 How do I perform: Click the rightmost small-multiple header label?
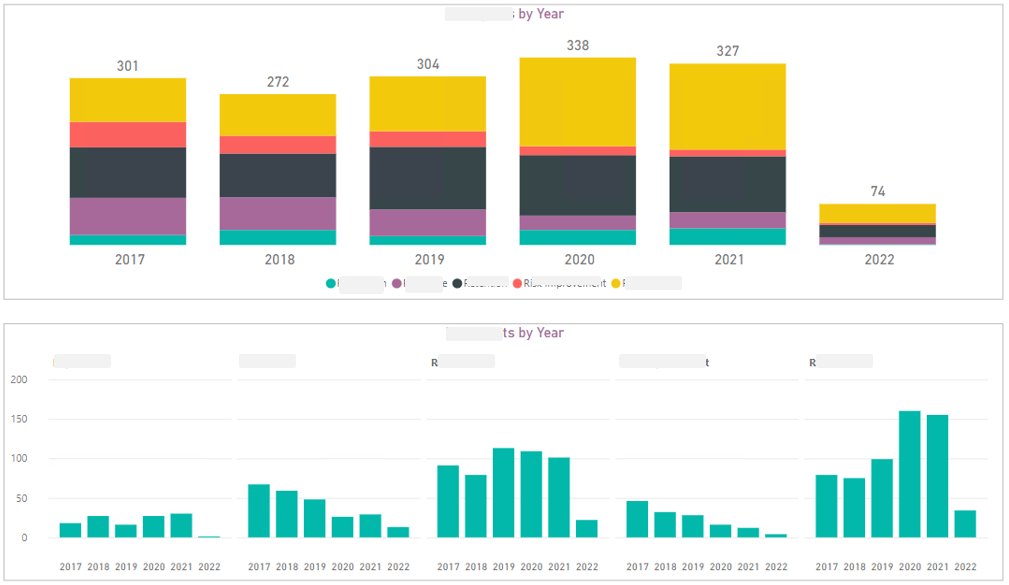pyautogui.click(x=840, y=361)
